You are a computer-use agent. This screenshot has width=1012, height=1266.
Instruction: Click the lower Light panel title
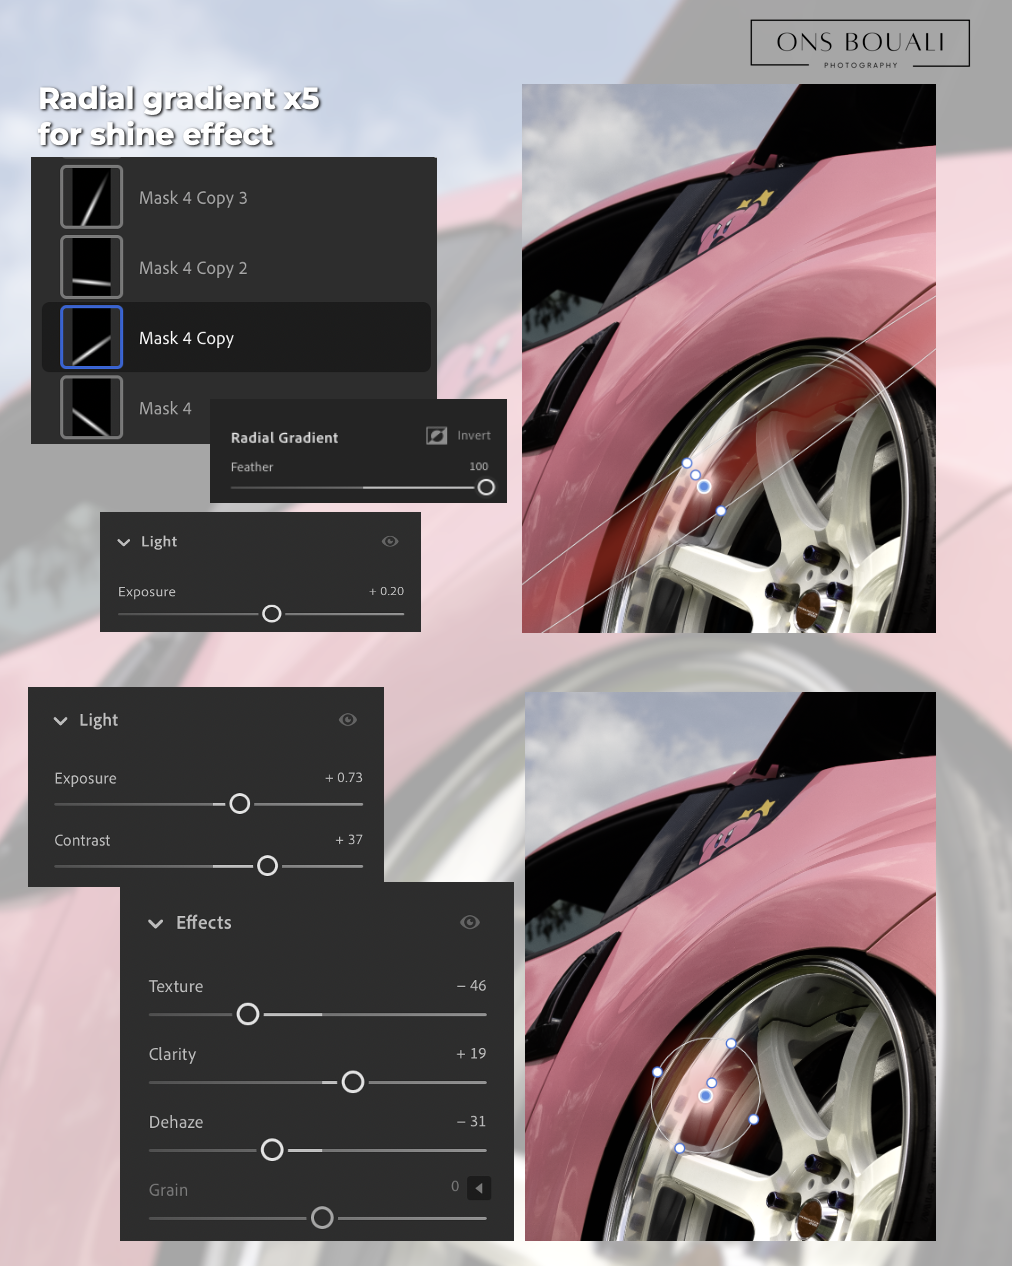click(x=98, y=720)
